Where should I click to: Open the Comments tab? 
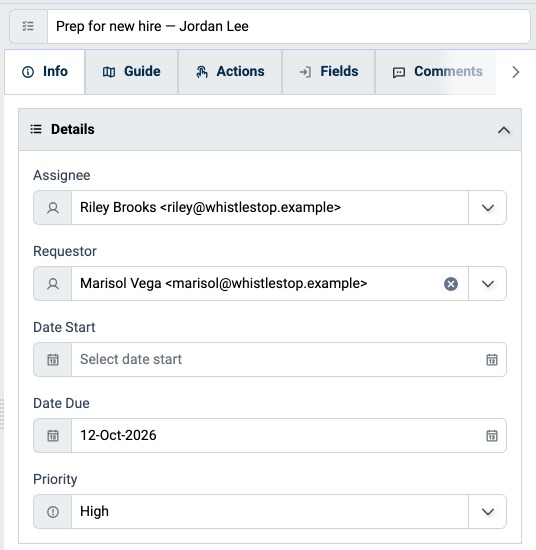436,72
